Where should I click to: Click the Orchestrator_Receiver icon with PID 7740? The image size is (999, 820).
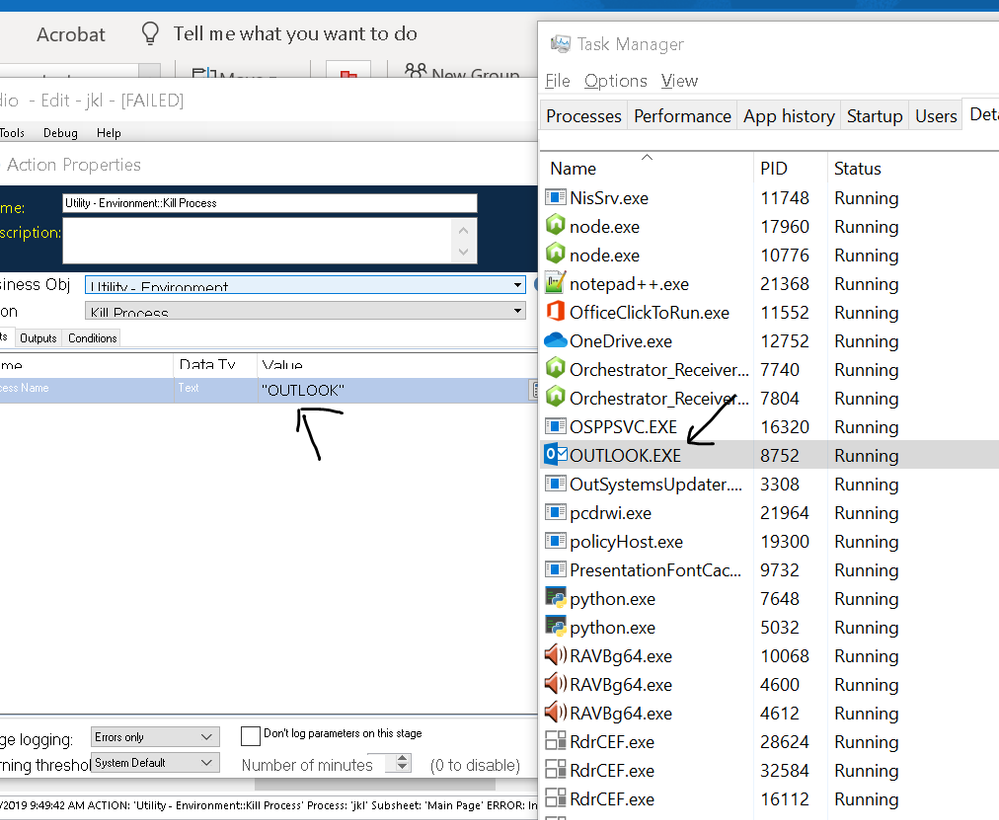pos(556,368)
